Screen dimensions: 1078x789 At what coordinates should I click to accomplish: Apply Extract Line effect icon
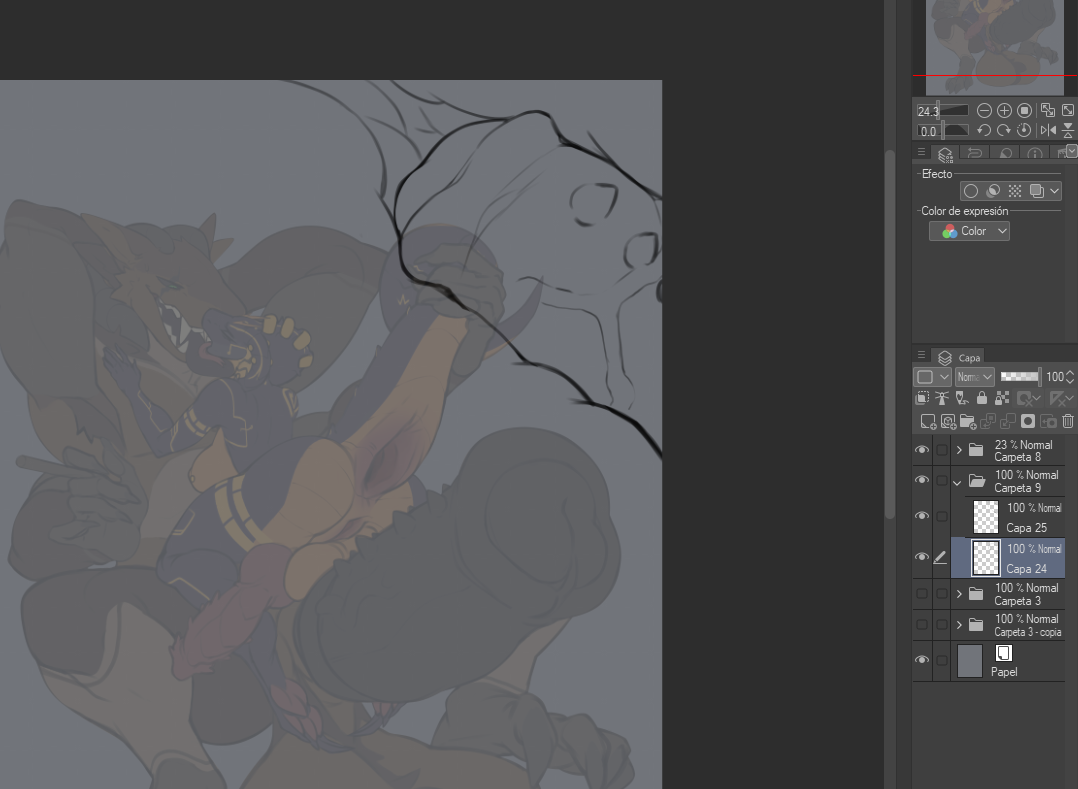(x=993, y=191)
